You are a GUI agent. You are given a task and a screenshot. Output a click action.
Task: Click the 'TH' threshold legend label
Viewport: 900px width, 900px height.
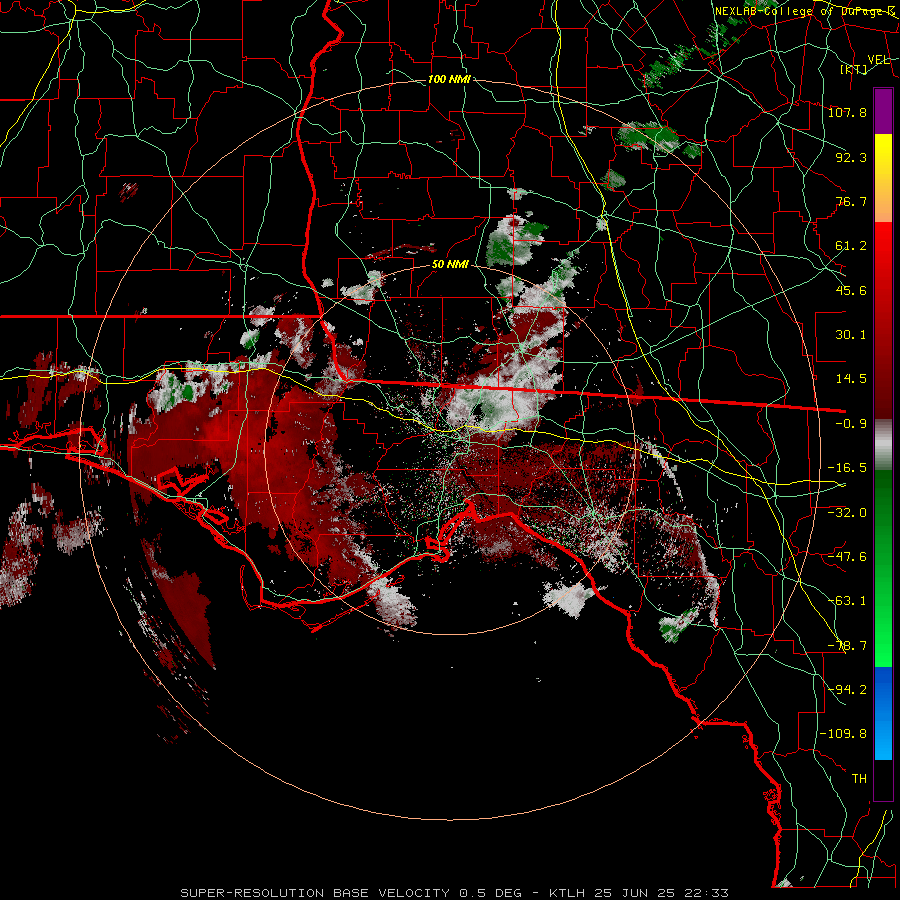point(859,779)
